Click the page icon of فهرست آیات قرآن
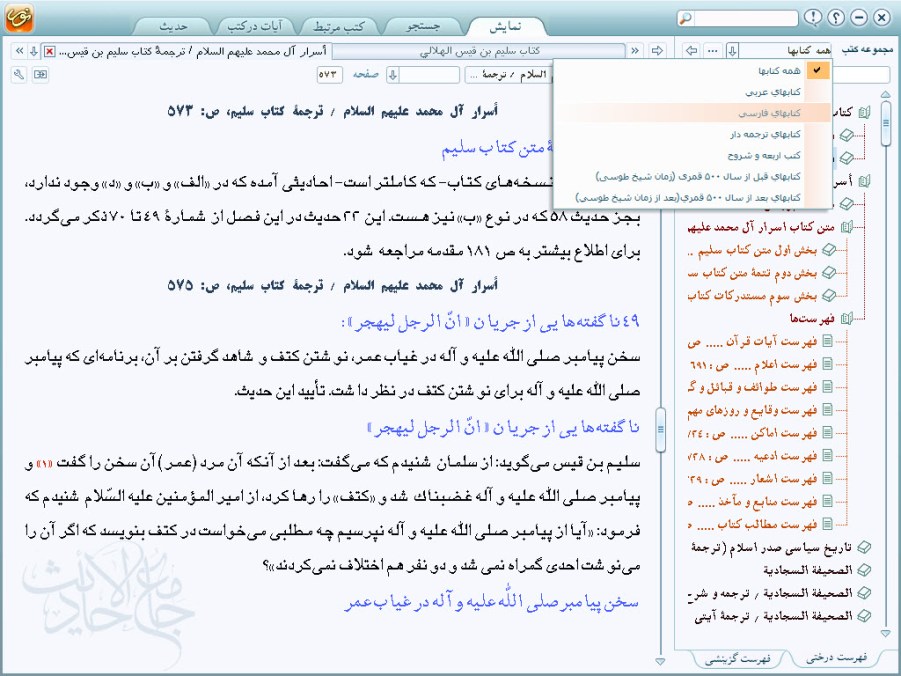The height and width of the screenshot is (676, 901). [827, 341]
